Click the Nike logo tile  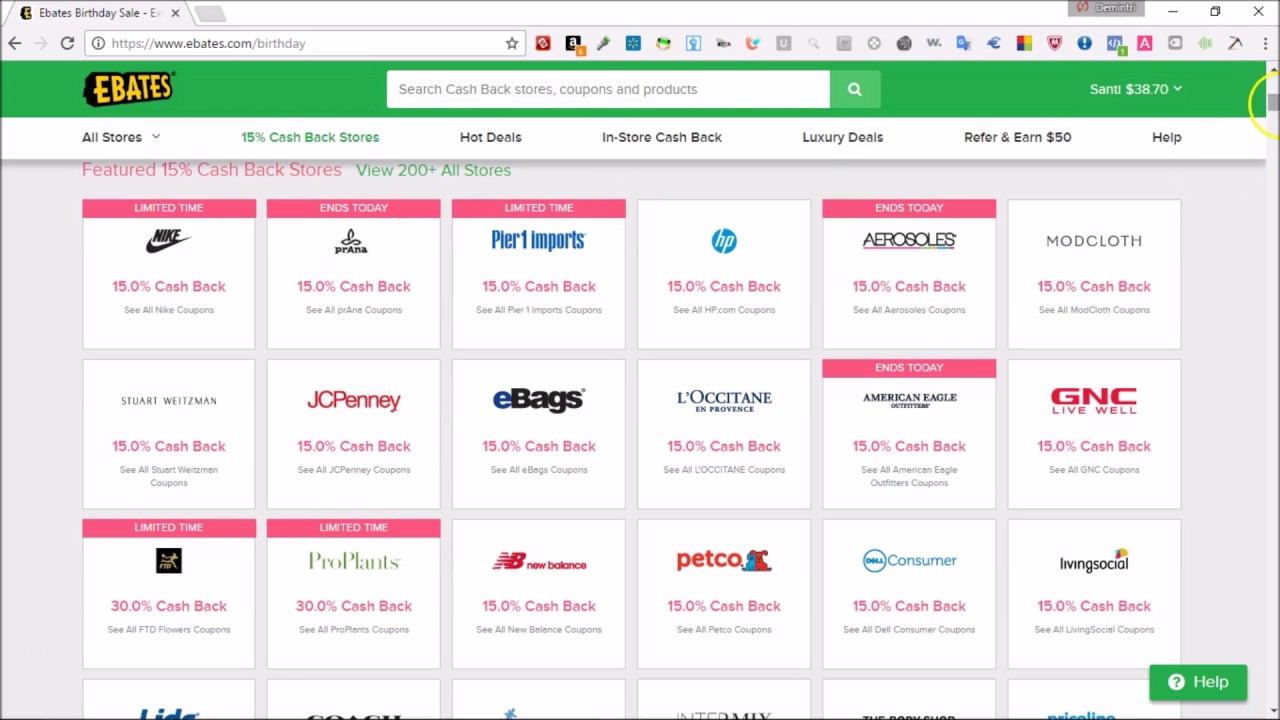(x=168, y=240)
